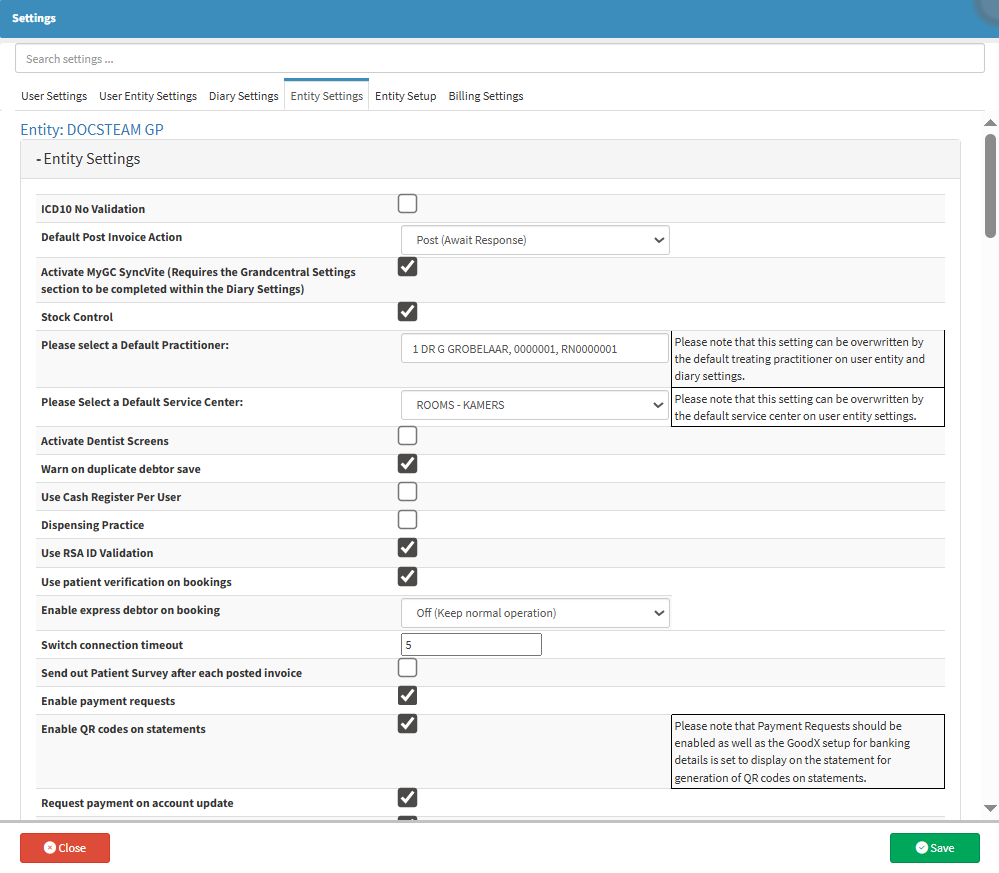
Task: Enable Use Cash Register Per User
Action: pyautogui.click(x=407, y=492)
